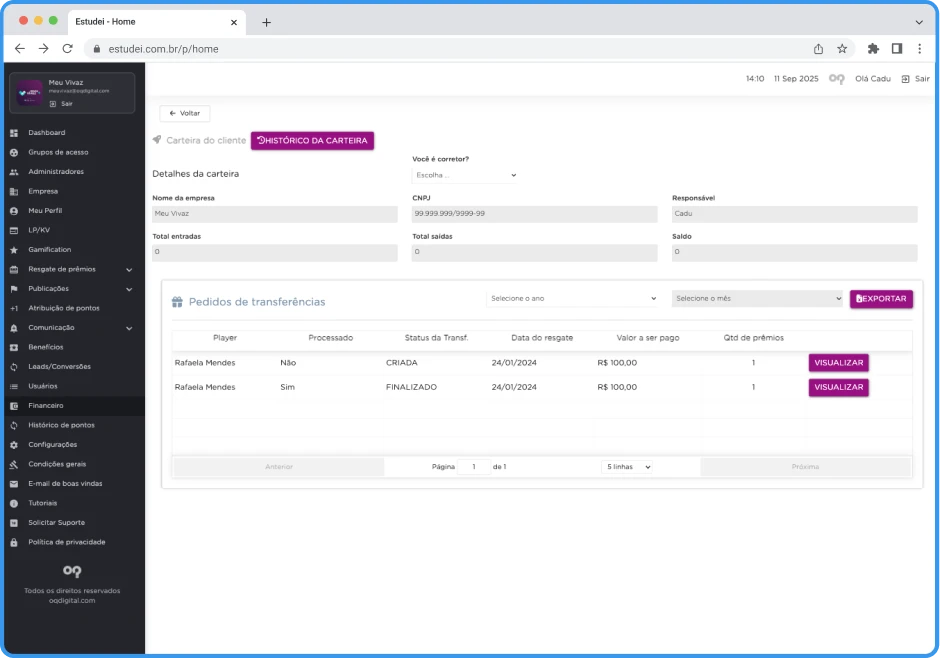Open the 'Selecione o mês' dropdown

[x=757, y=298]
